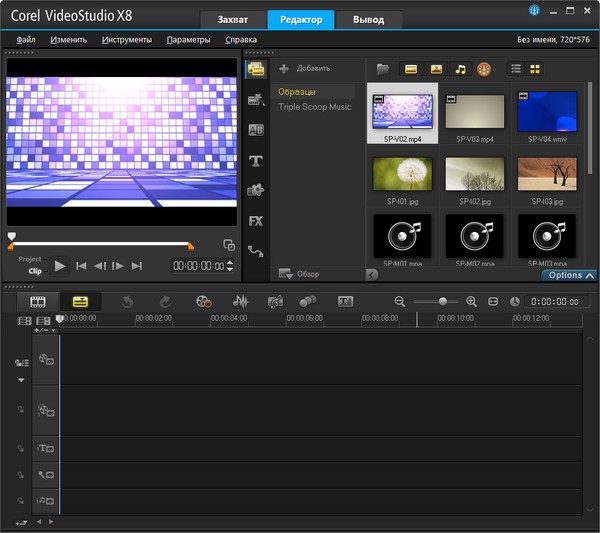The height and width of the screenshot is (533, 600).
Task: Toggle audio files visibility in library
Action: pos(461,69)
